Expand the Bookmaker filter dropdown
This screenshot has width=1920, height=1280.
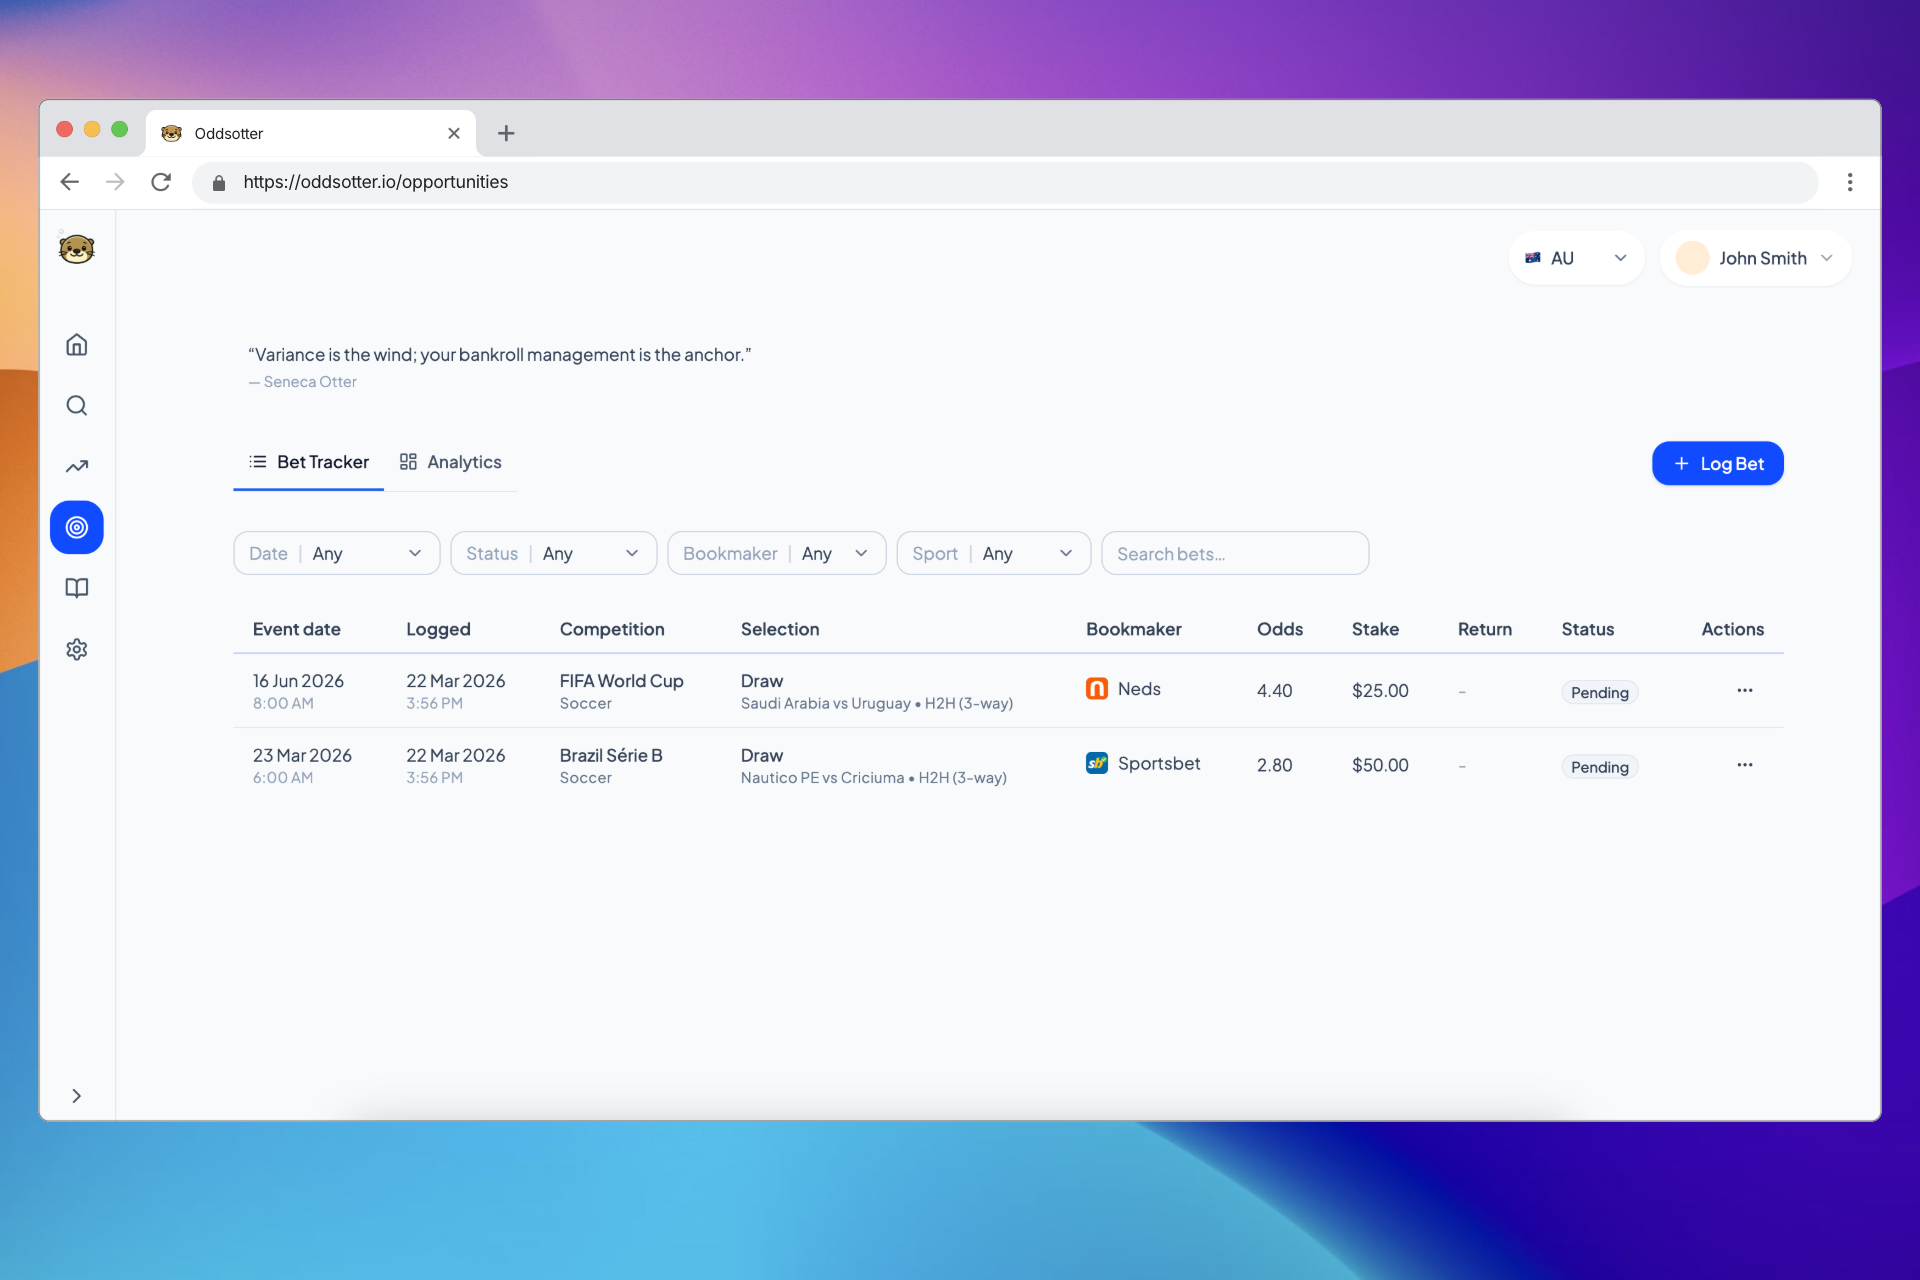pyautogui.click(x=776, y=553)
